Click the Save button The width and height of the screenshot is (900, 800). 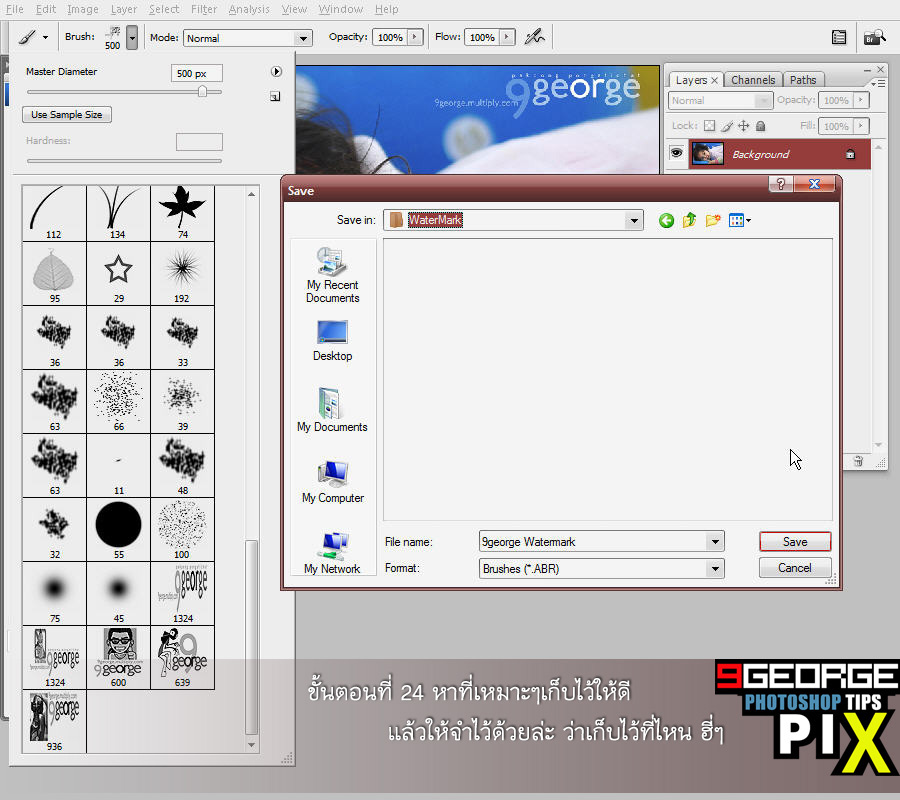tap(795, 542)
